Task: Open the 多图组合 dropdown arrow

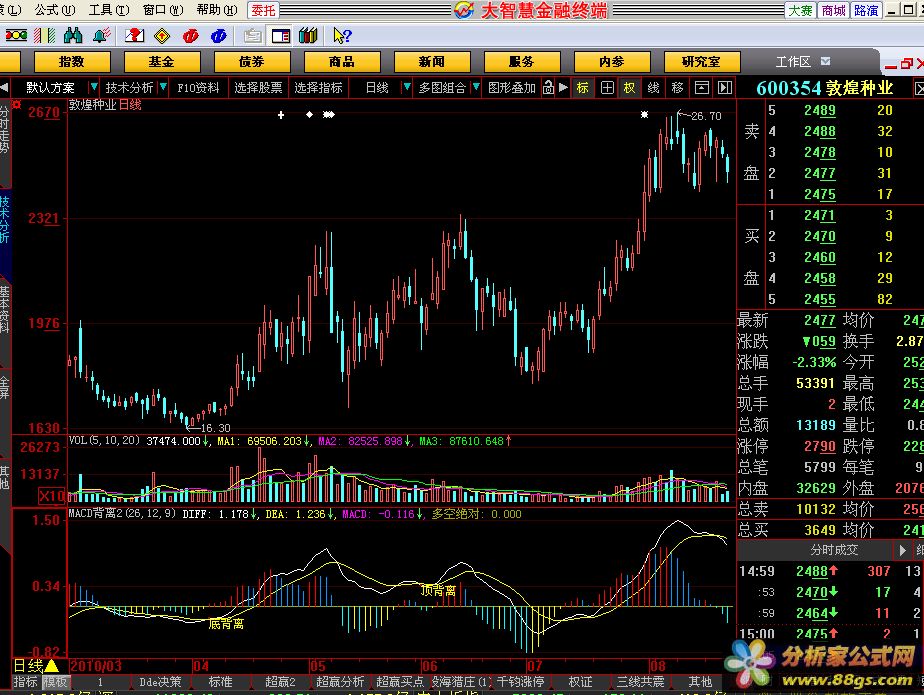Action: click(476, 88)
